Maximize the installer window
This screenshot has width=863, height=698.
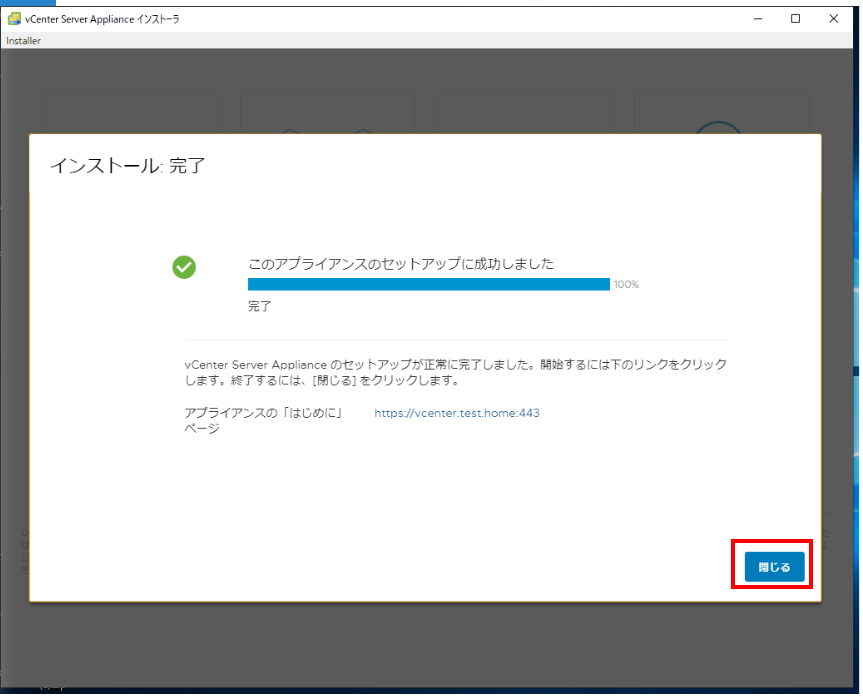[x=795, y=19]
